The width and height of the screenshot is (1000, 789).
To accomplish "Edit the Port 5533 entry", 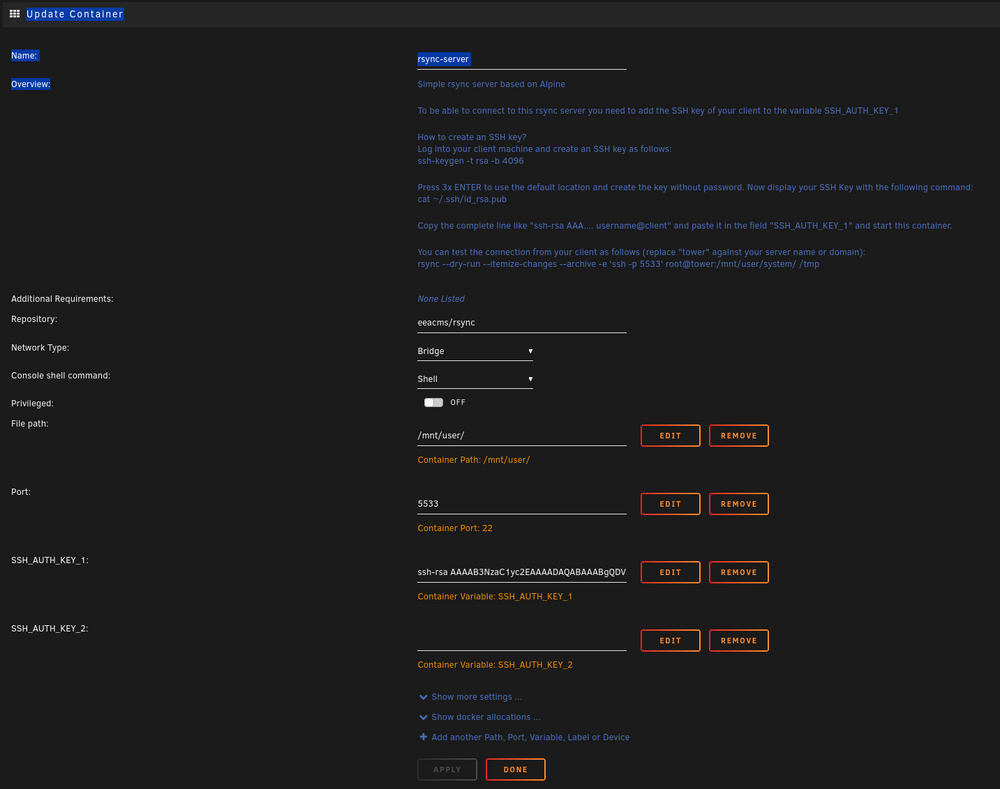I will pos(670,504).
